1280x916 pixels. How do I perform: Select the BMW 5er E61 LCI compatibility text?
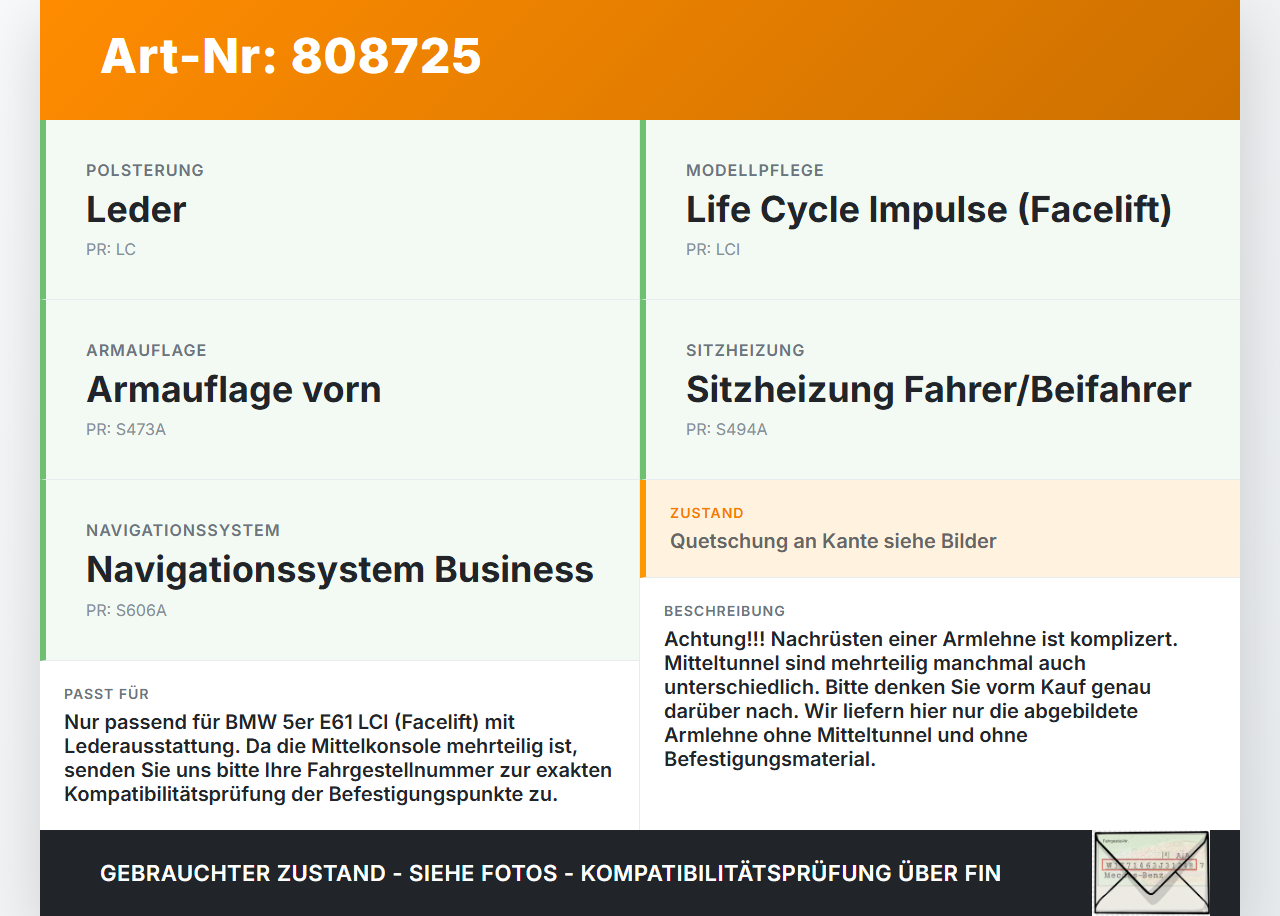pyautogui.click(x=338, y=758)
